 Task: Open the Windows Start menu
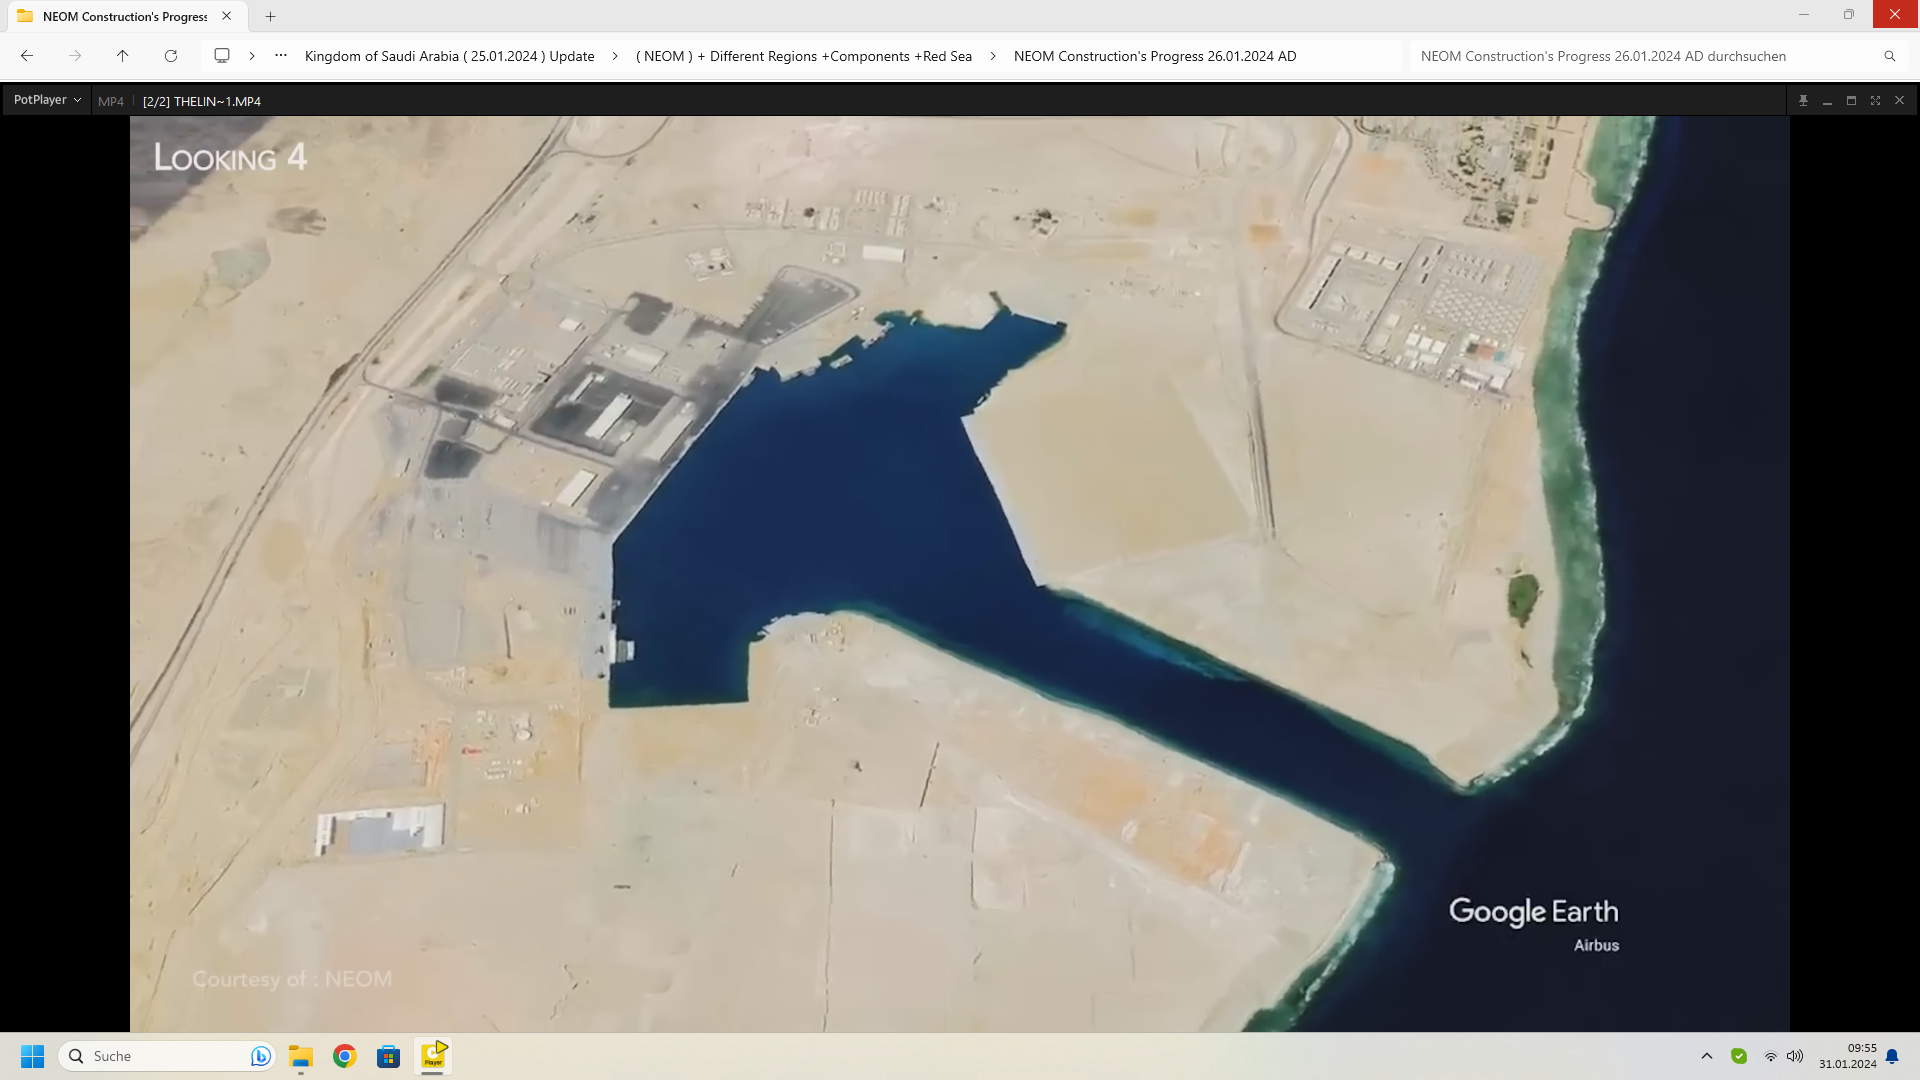point(33,1056)
